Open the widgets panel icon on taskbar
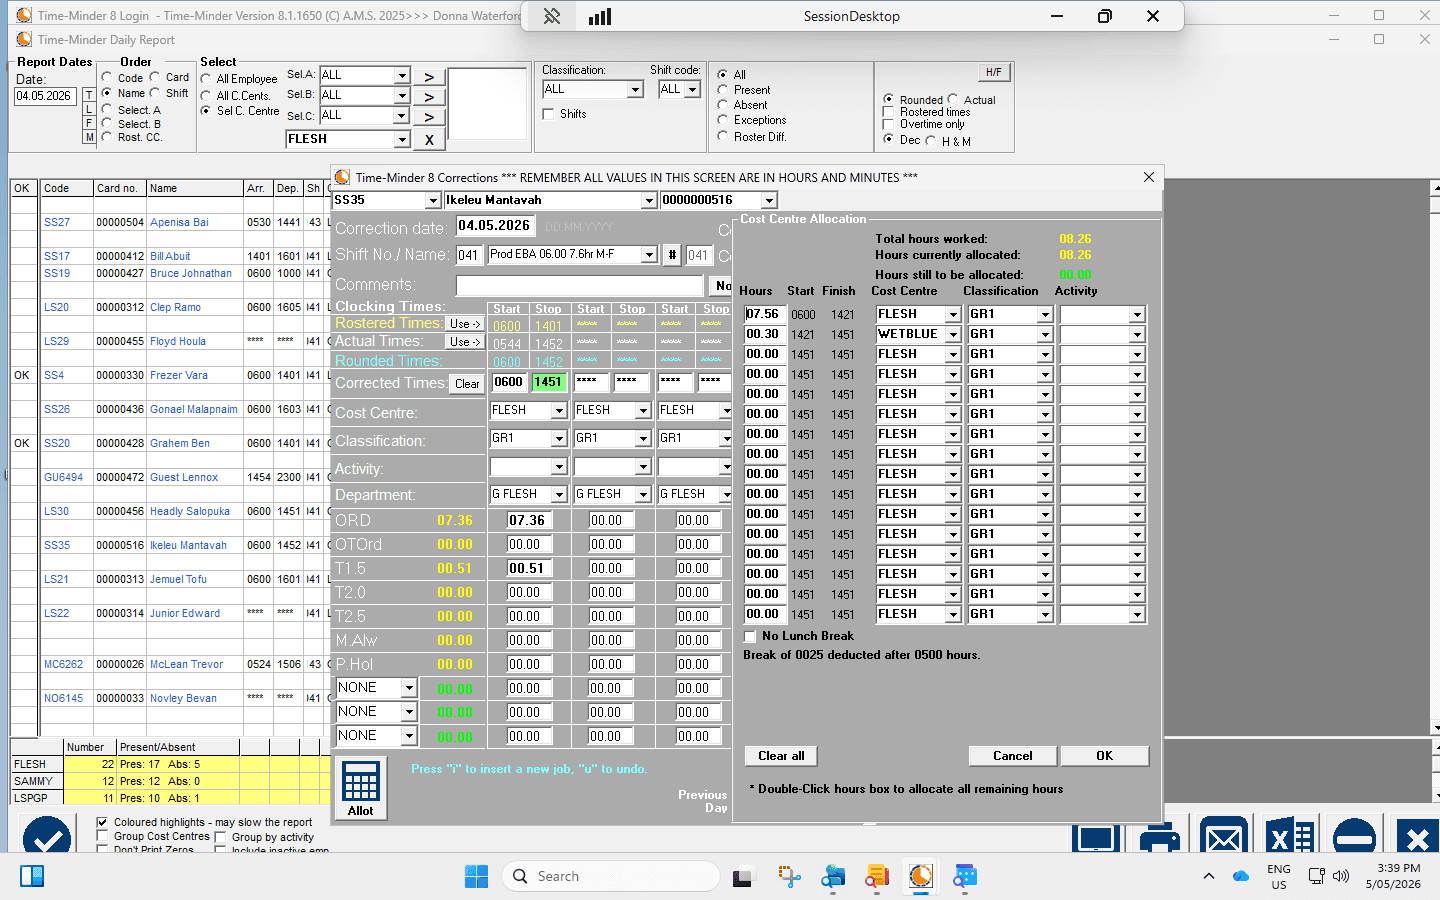 [32, 876]
